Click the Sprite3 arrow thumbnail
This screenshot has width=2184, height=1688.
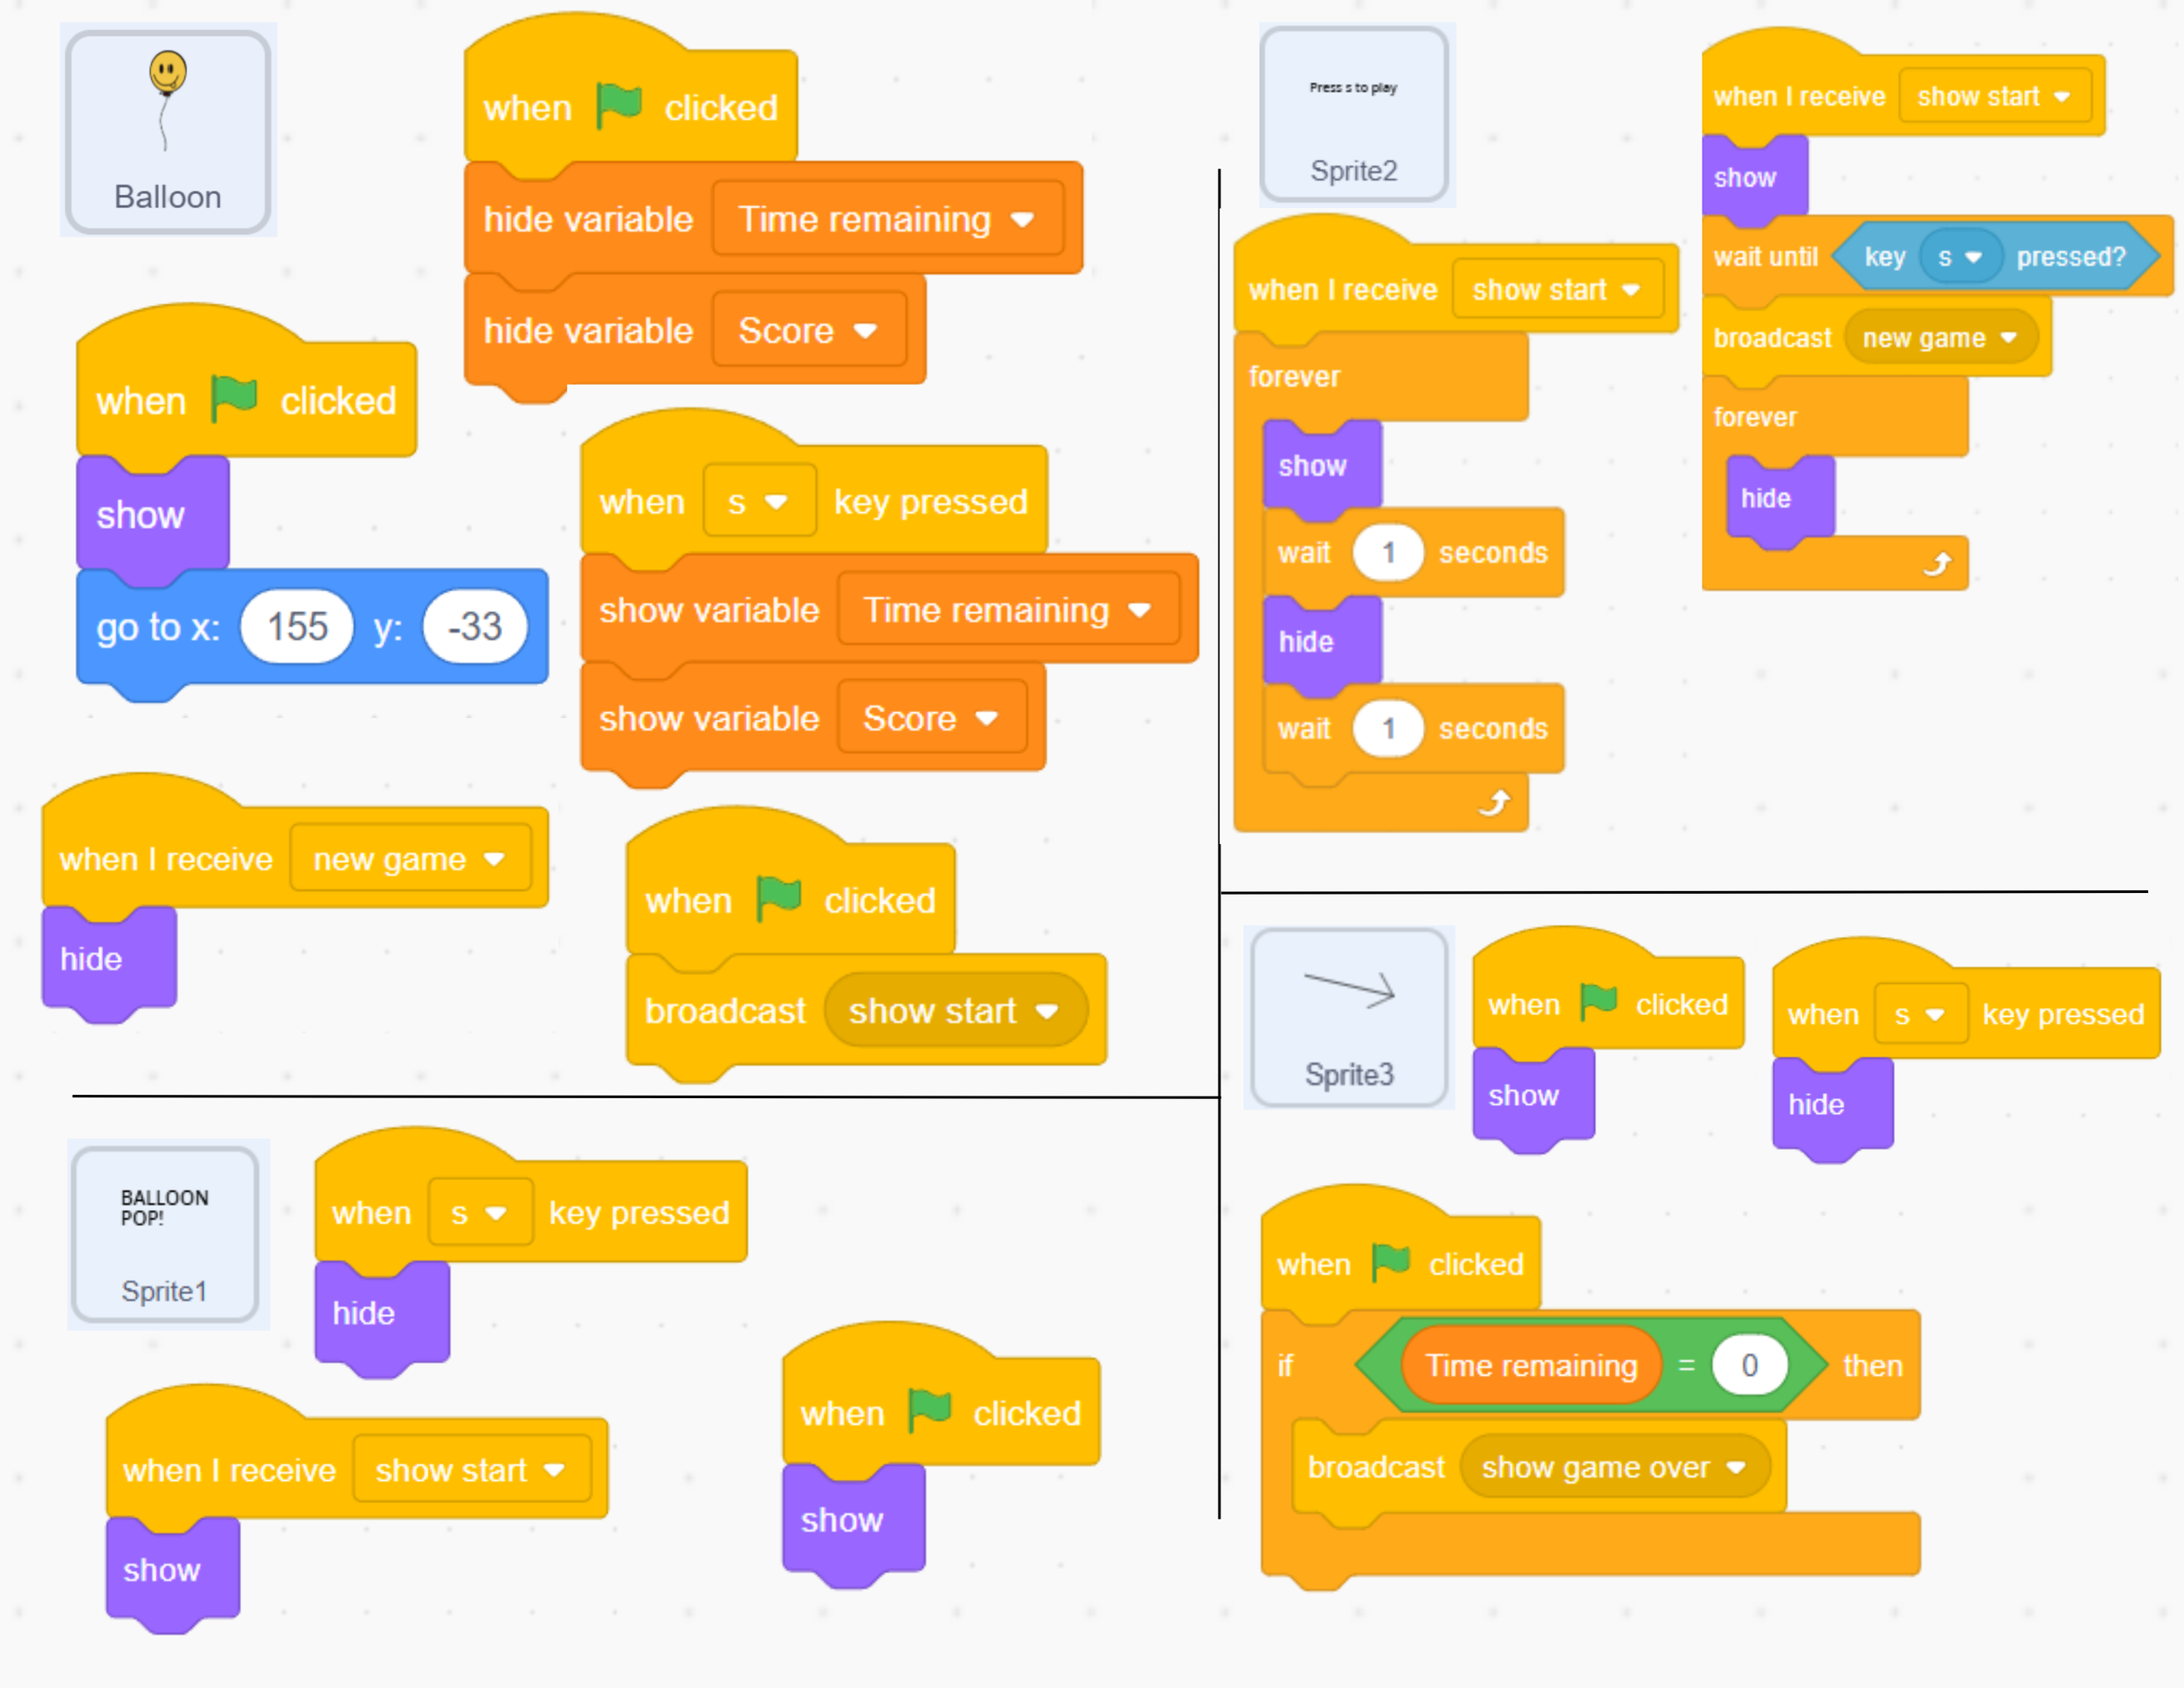[1349, 1018]
